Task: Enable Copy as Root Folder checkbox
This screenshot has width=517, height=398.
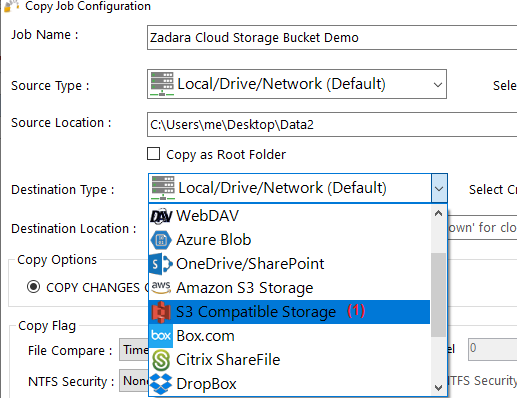Action: tap(153, 154)
